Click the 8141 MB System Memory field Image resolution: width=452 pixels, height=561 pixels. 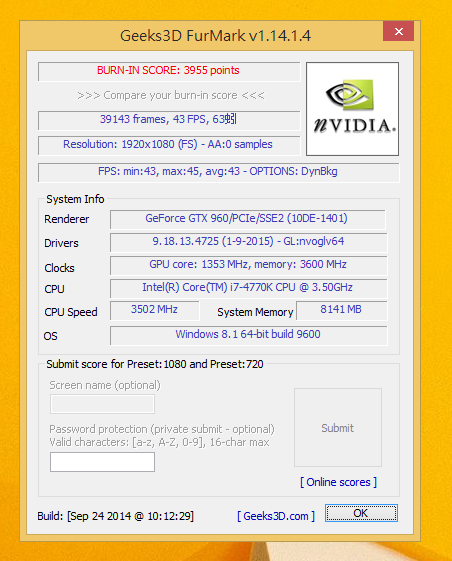pyautogui.click(x=341, y=310)
